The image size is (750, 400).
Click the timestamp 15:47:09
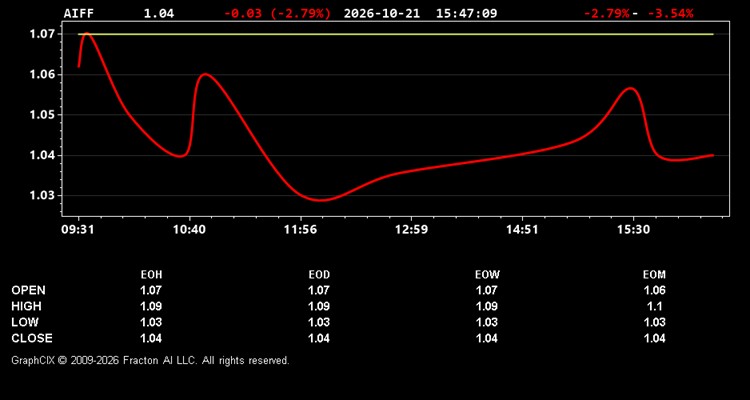(x=466, y=13)
